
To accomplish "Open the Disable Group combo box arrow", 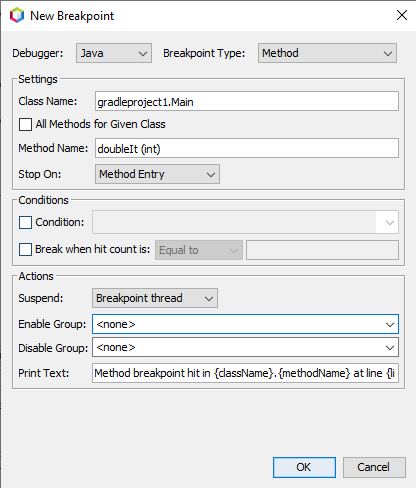I will tap(390, 348).
